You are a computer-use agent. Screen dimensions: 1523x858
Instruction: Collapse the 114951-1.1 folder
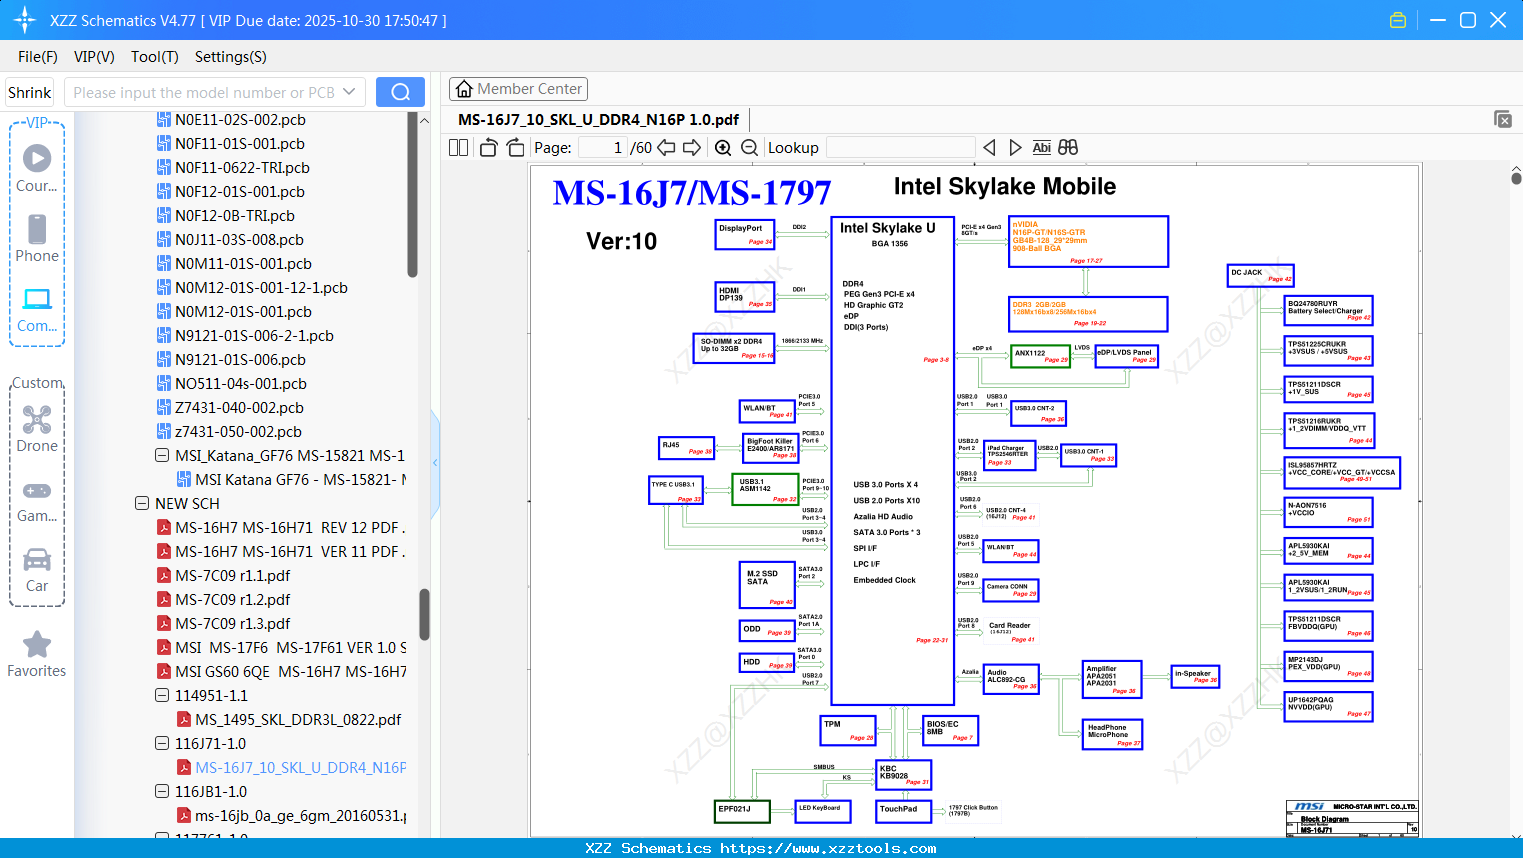(x=162, y=695)
